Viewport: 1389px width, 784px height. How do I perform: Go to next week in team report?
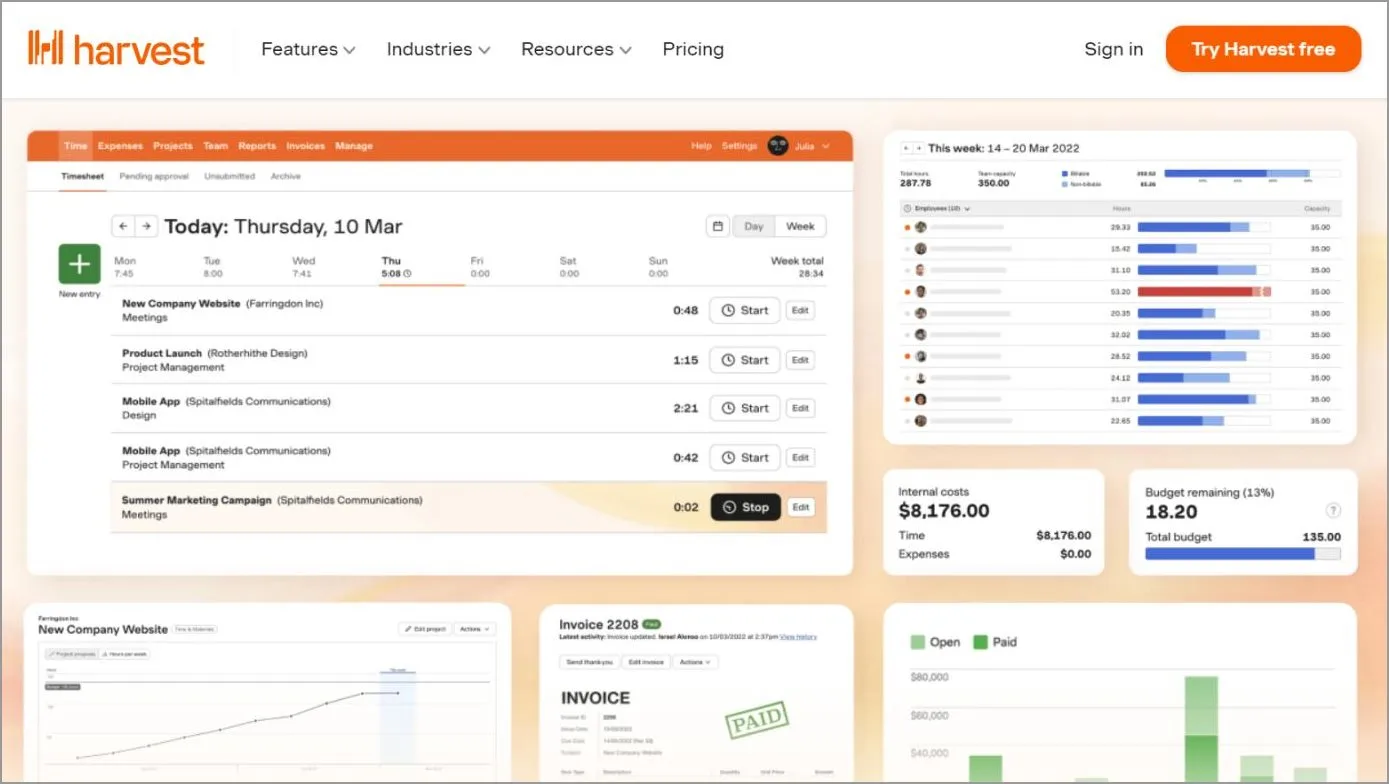918,148
